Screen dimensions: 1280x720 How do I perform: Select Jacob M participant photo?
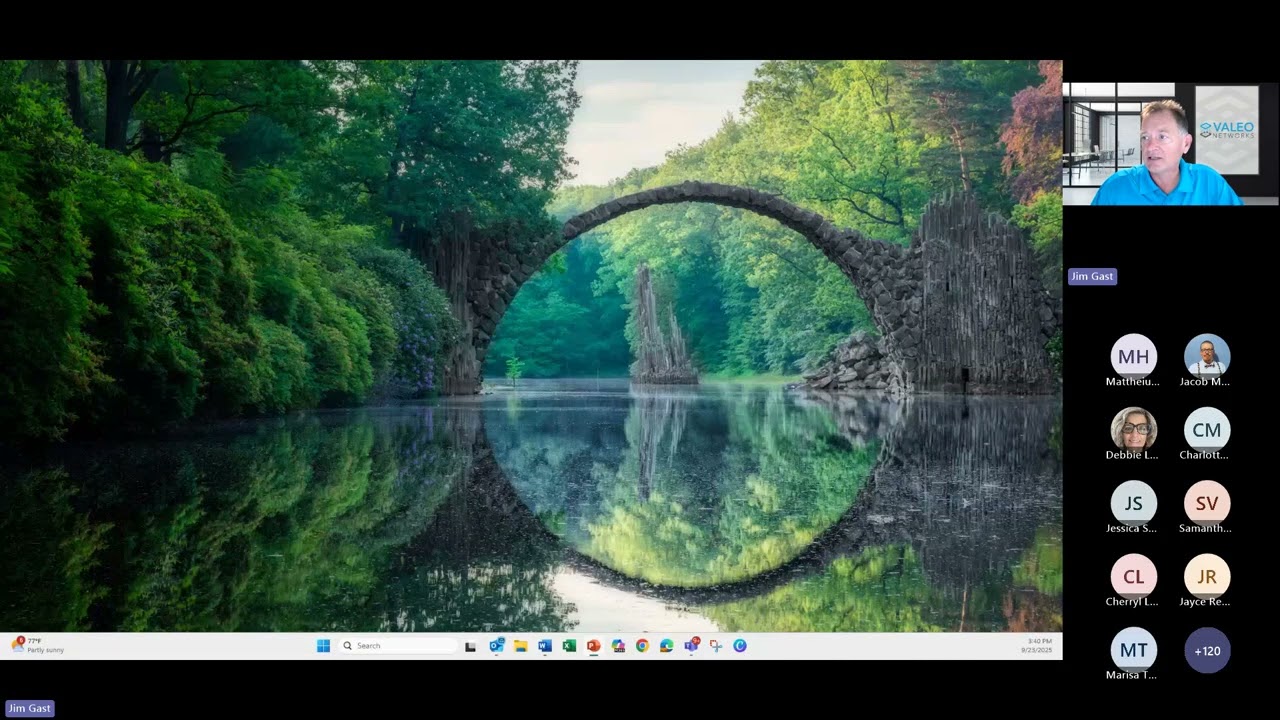point(1207,357)
